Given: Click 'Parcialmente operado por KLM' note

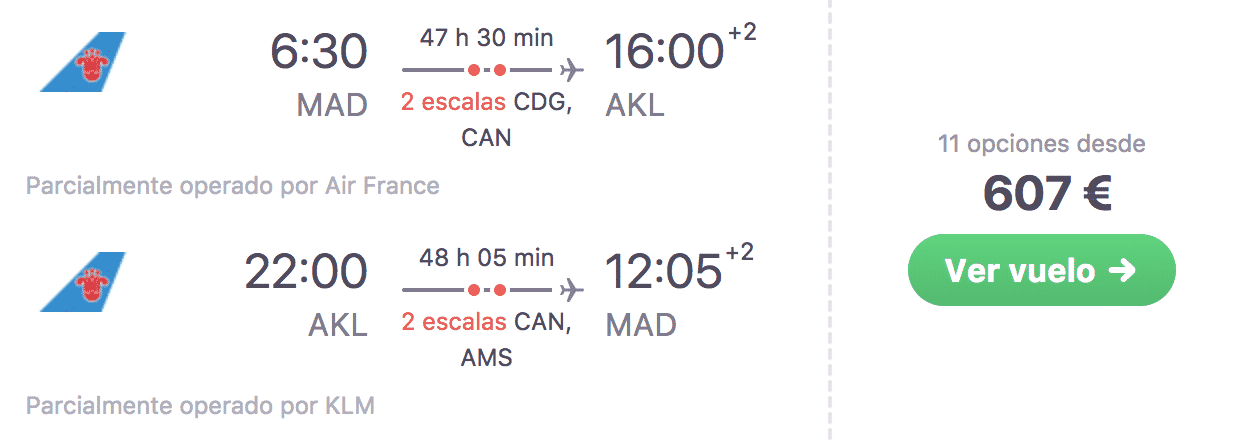Looking at the screenshot, I should 200,406.
